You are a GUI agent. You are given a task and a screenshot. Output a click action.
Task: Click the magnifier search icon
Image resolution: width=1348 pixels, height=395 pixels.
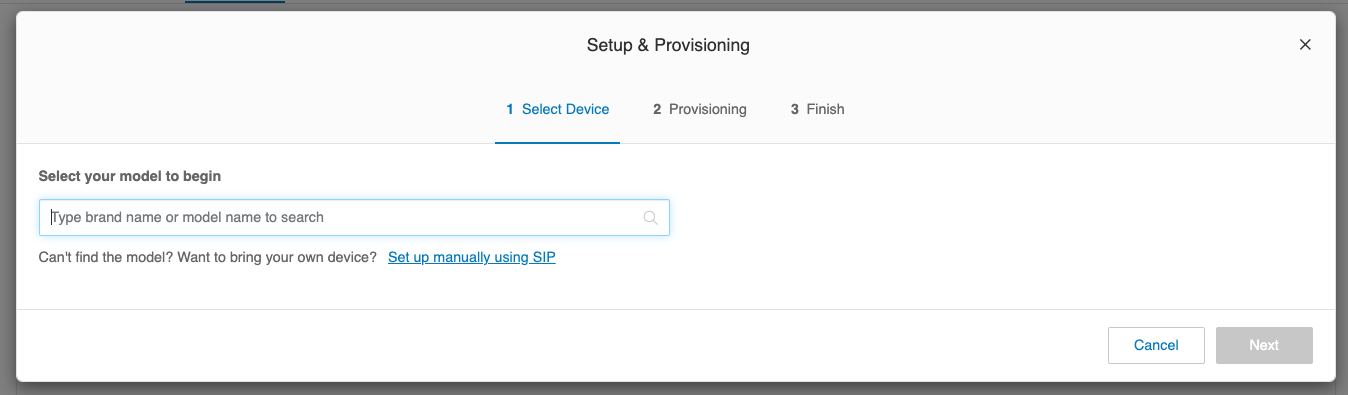coord(650,217)
